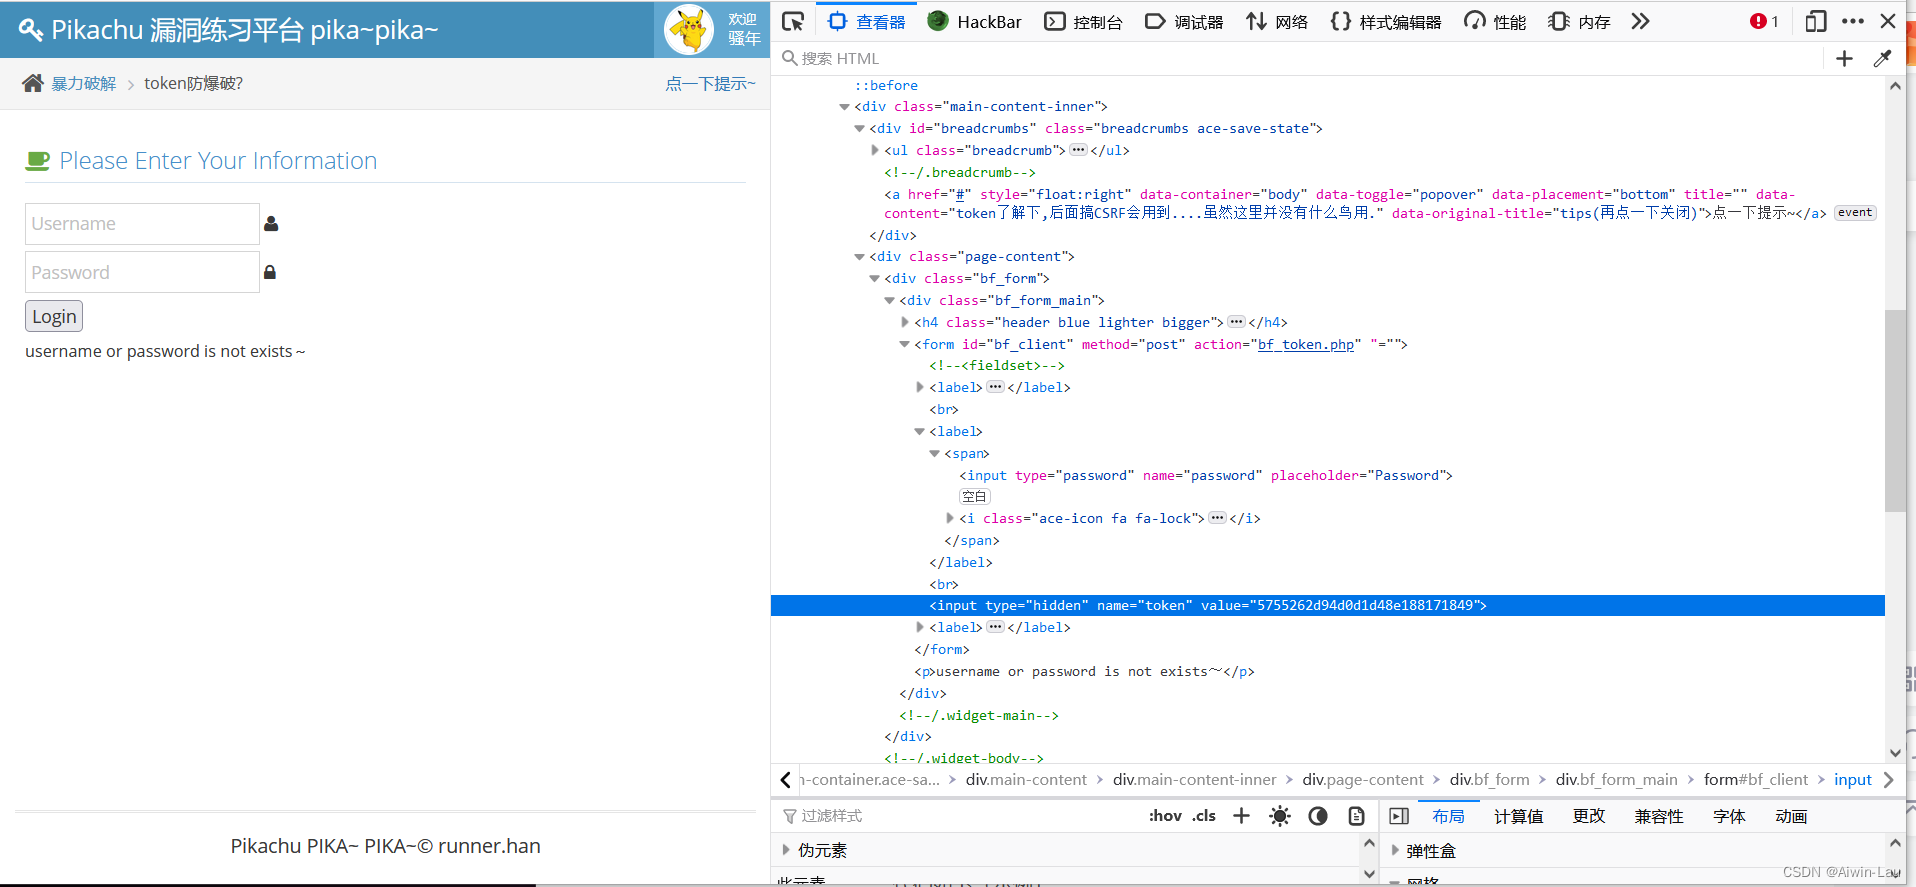
Task: Expand the h4 header blue lighter node
Action: click(x=904, y=322)
